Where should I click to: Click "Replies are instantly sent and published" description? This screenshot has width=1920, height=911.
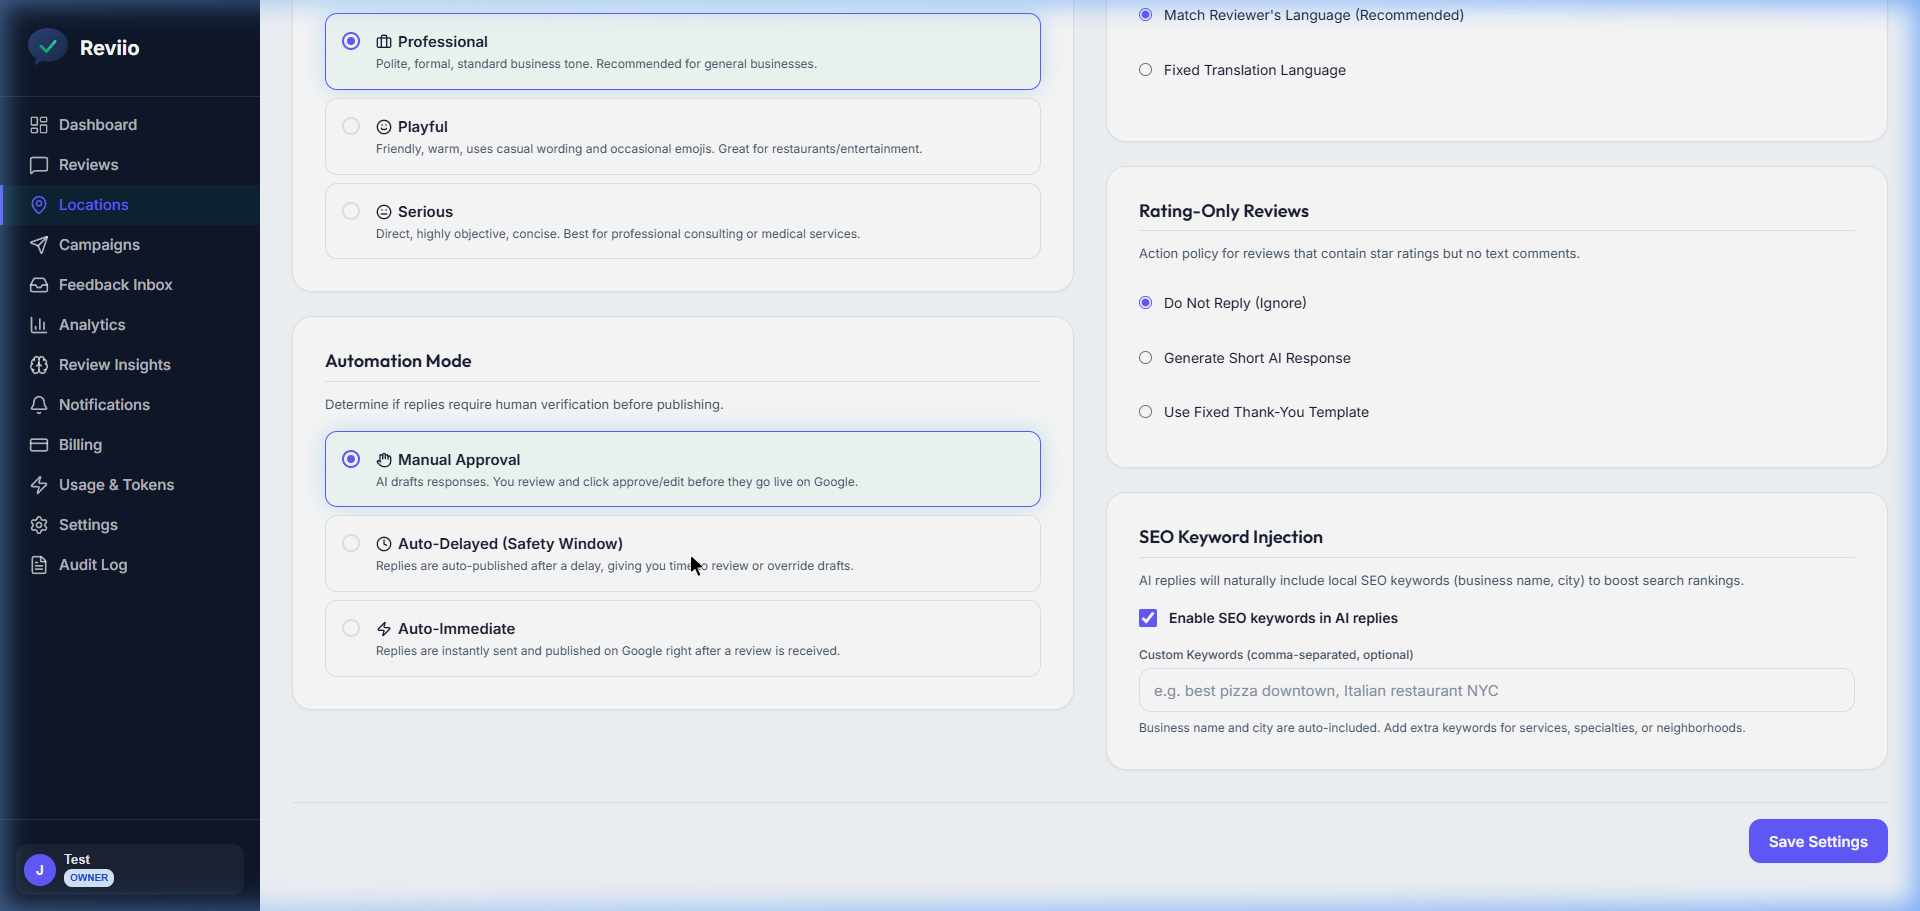(608, 651)
